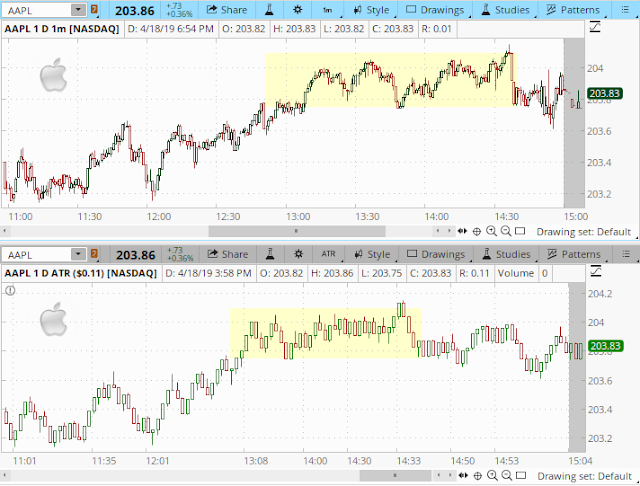Zoom out using magnifier minus under bottom chart
This screenshot has height=486, width=640.
pos(507,475)
